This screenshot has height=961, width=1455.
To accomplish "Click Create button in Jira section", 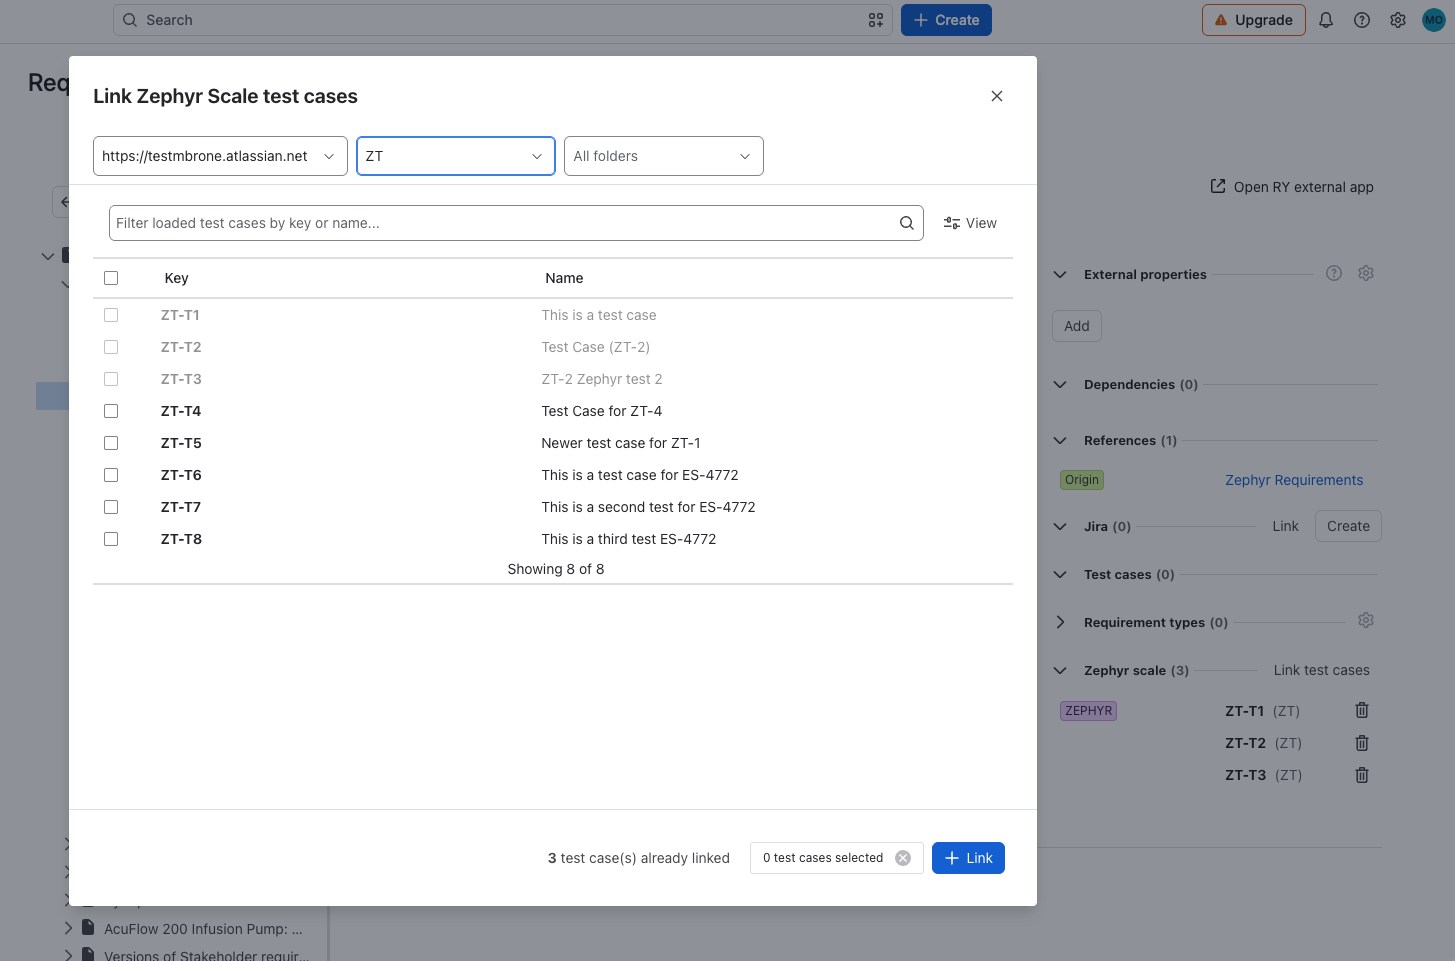I will point(1348,526).
